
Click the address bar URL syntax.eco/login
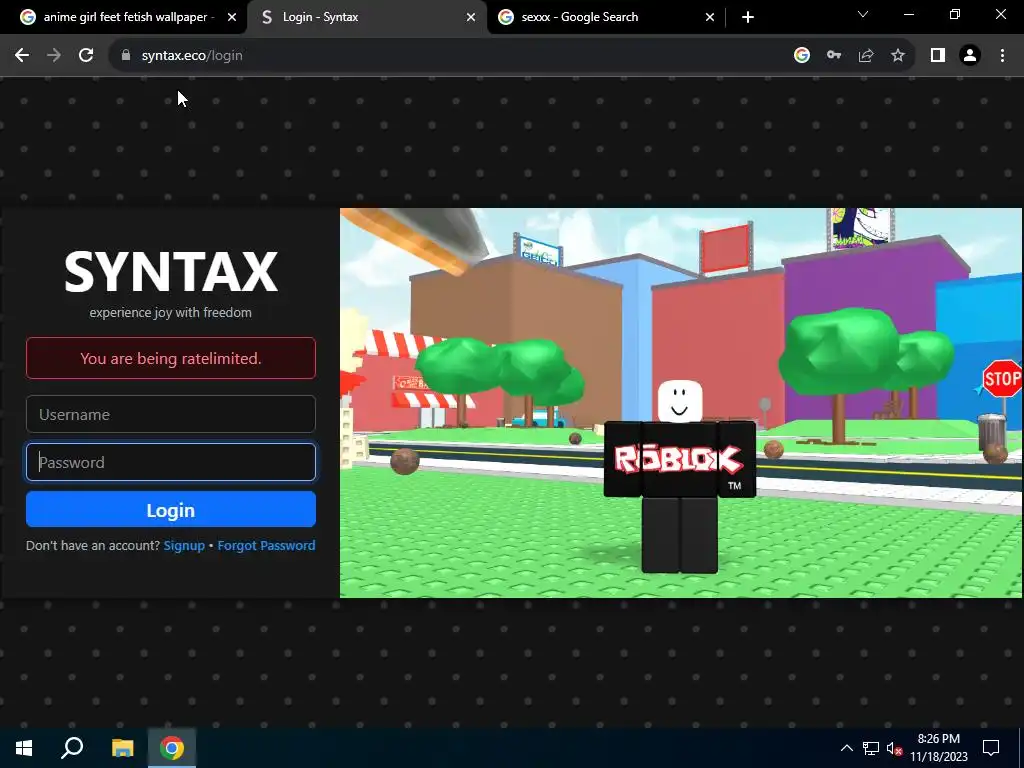click(x=192, y=56)
